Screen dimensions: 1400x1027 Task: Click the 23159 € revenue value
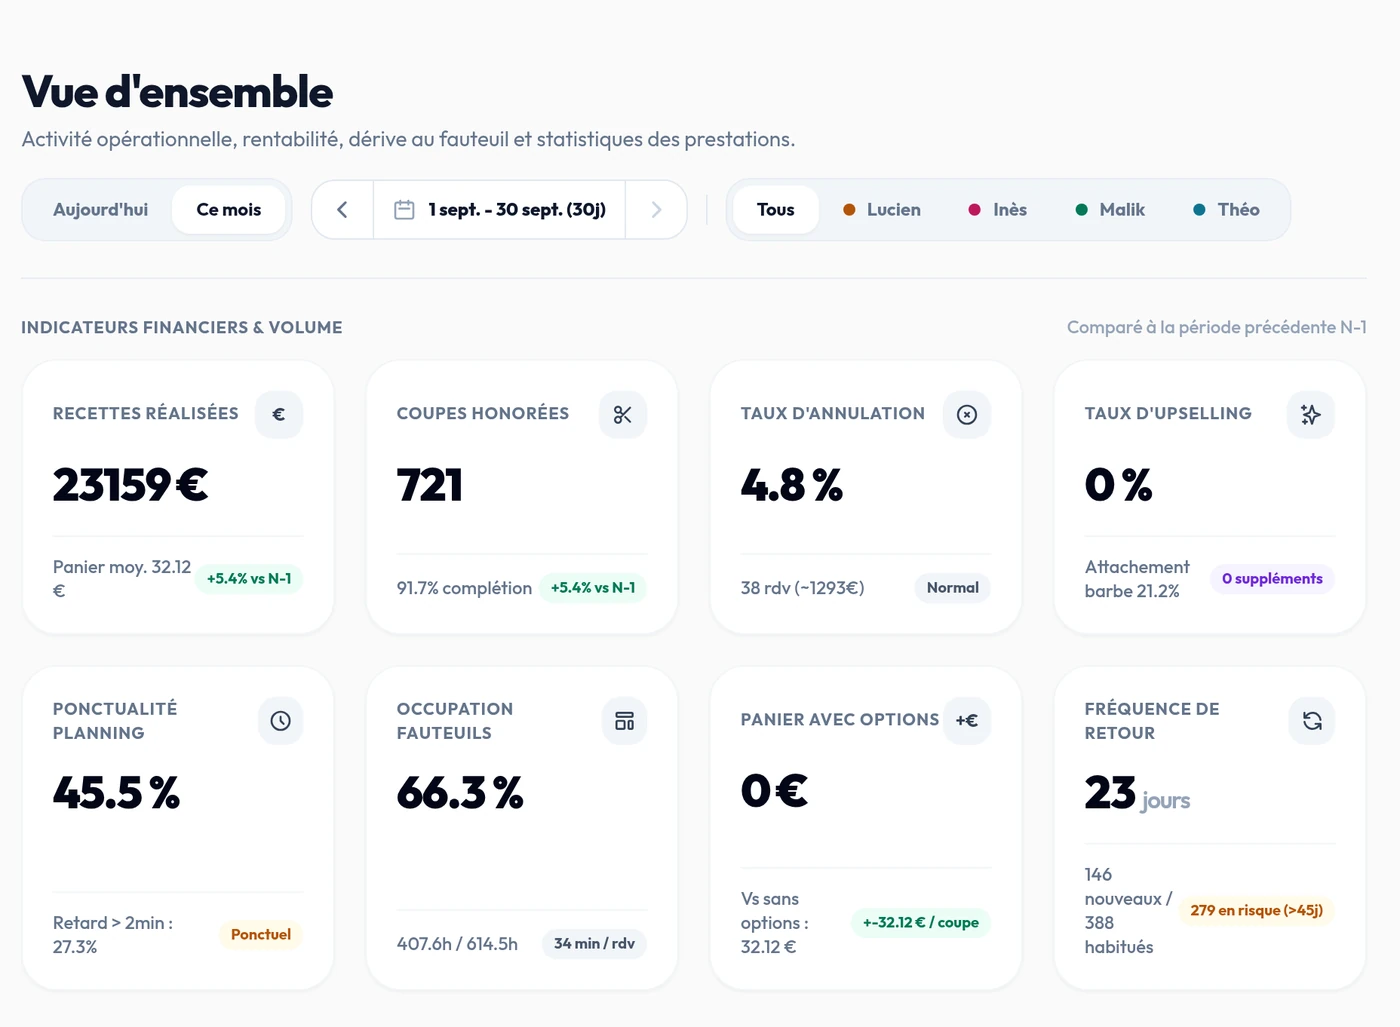[131, 486]
